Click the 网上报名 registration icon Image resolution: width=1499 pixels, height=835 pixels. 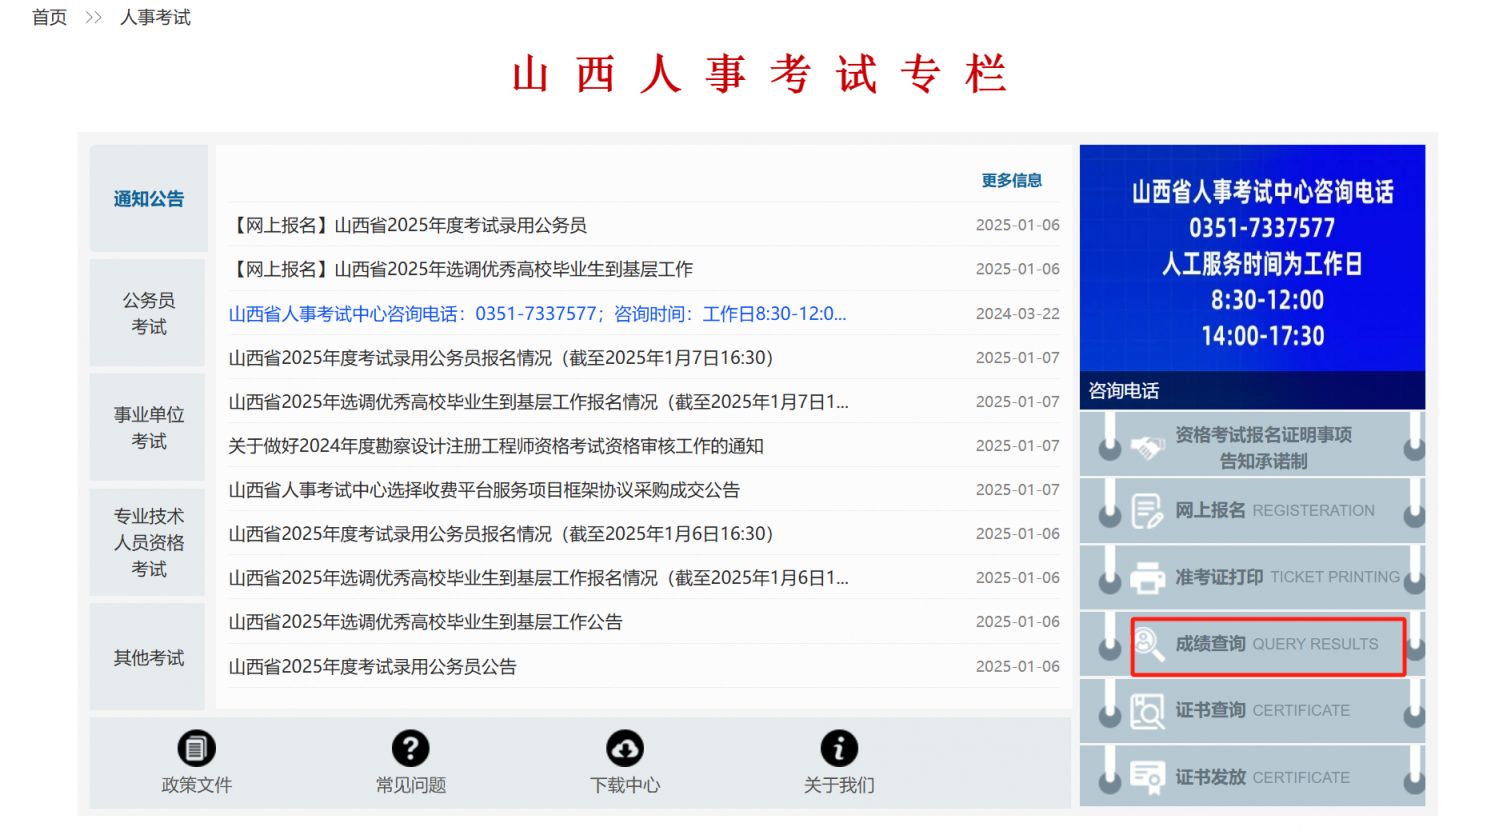[1147, 511]
